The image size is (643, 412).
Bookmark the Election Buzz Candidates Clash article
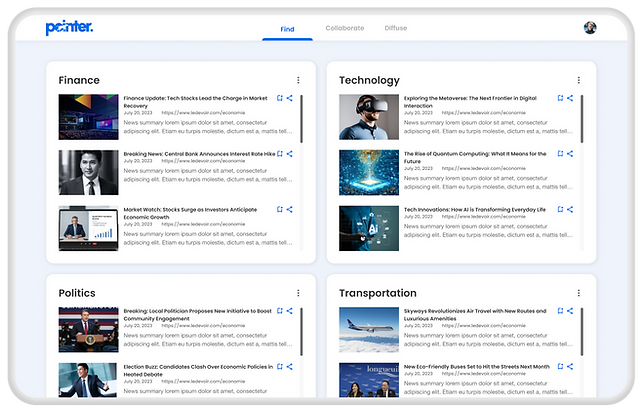[x=280, y=366]
